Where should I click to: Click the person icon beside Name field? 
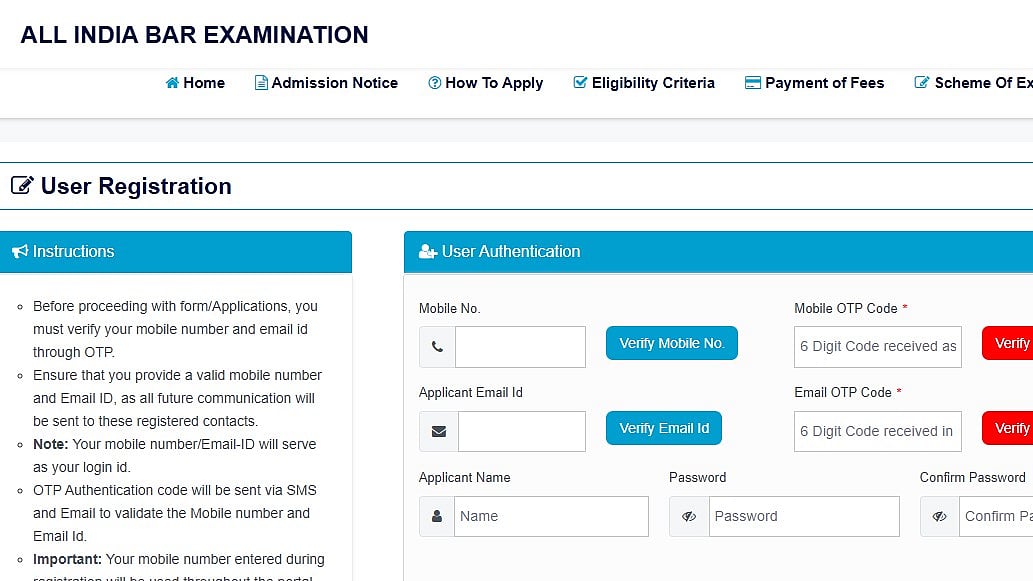(x=437, y=517)
